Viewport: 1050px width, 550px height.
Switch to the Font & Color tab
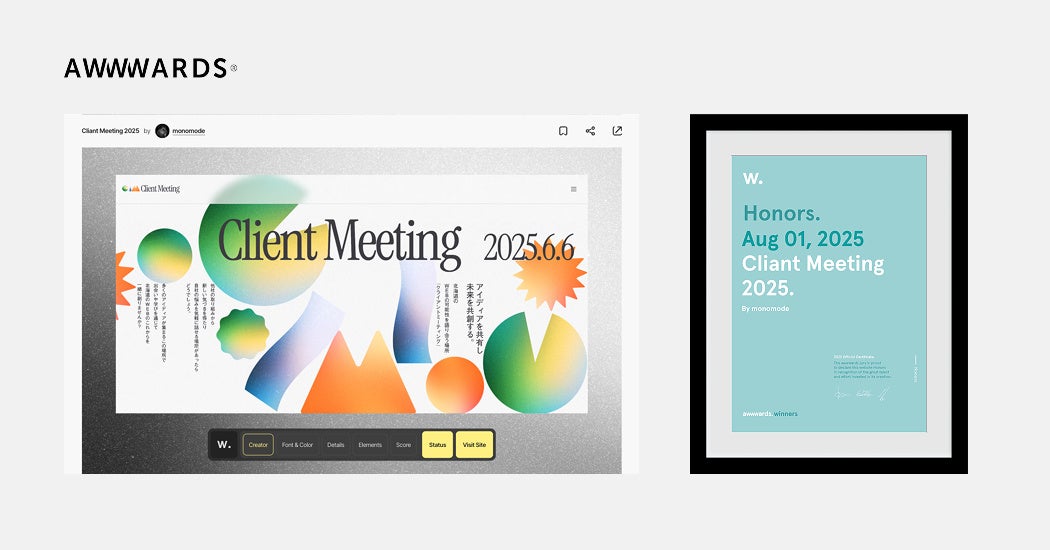pyautogui.click(x=297, y=445)
